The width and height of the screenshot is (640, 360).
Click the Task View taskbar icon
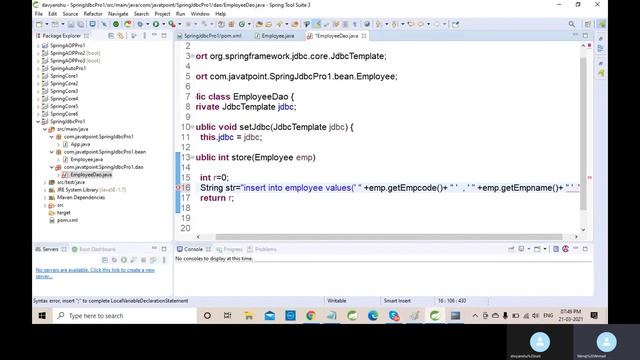click(x=228, y=316)
